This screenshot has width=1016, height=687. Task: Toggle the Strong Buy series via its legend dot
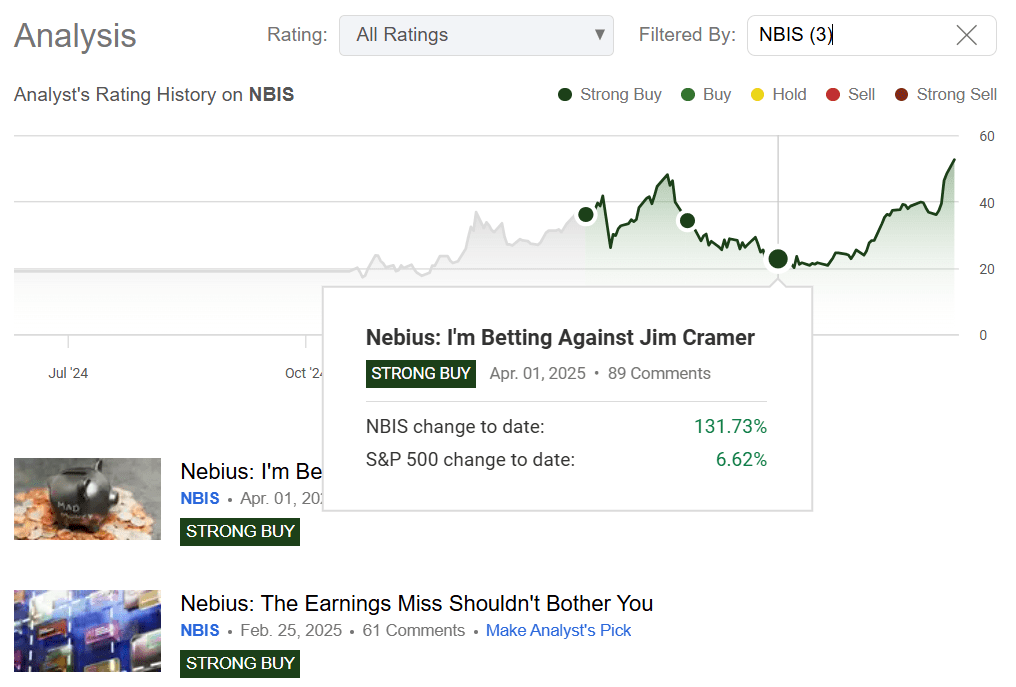565,94
